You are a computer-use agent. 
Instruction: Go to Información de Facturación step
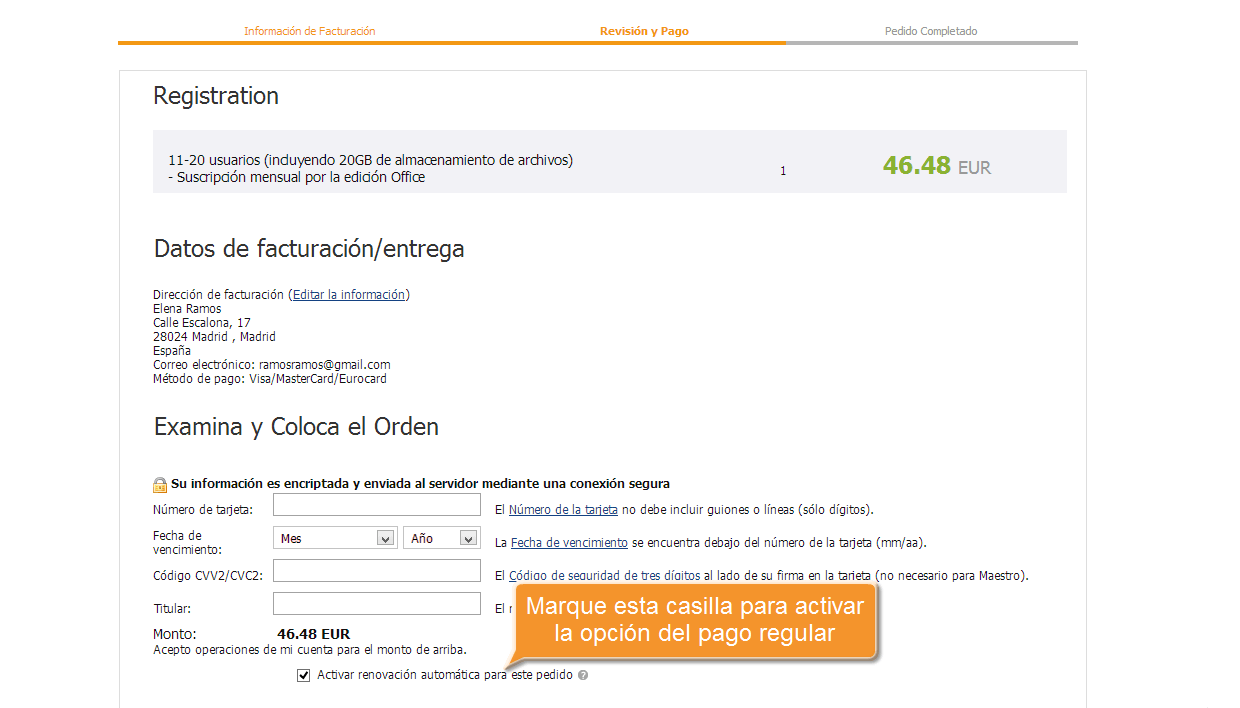point(310,31)
